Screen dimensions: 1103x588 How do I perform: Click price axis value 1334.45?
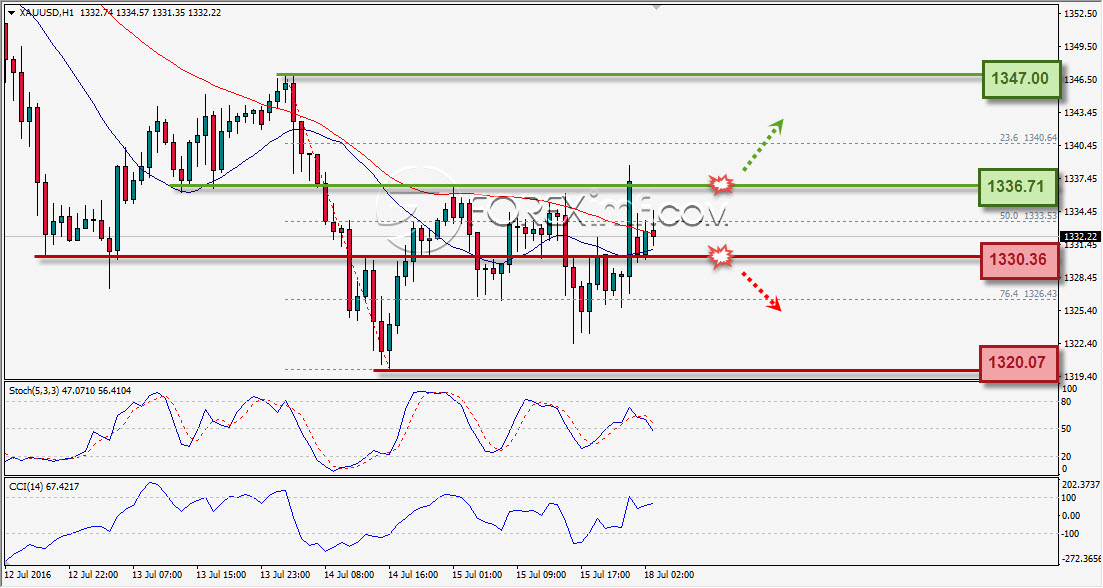(1080, 212)
